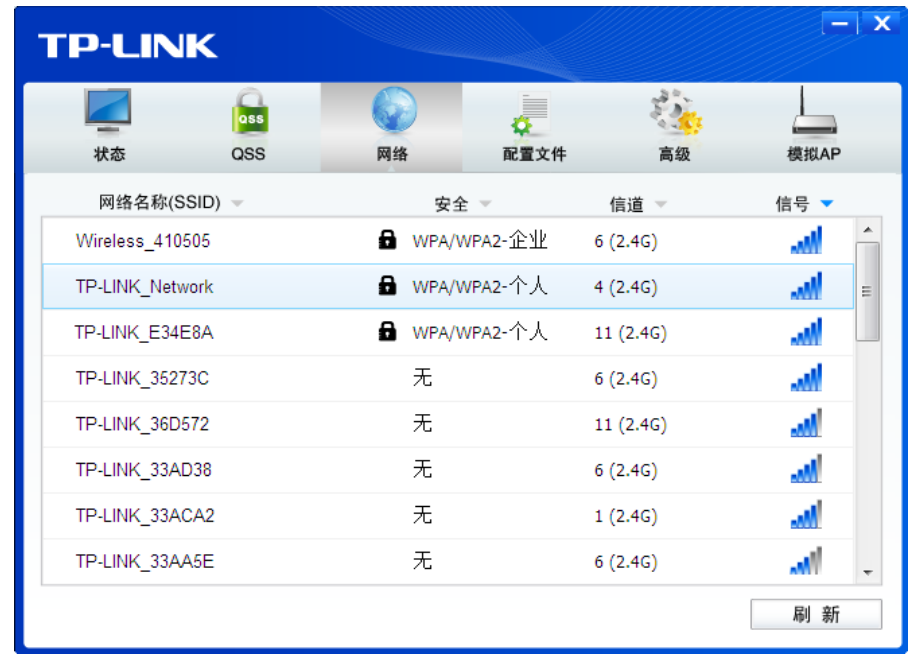
Task: Click the lock icon beside TP-LINK_Network
Action: (x=387, y=286)
